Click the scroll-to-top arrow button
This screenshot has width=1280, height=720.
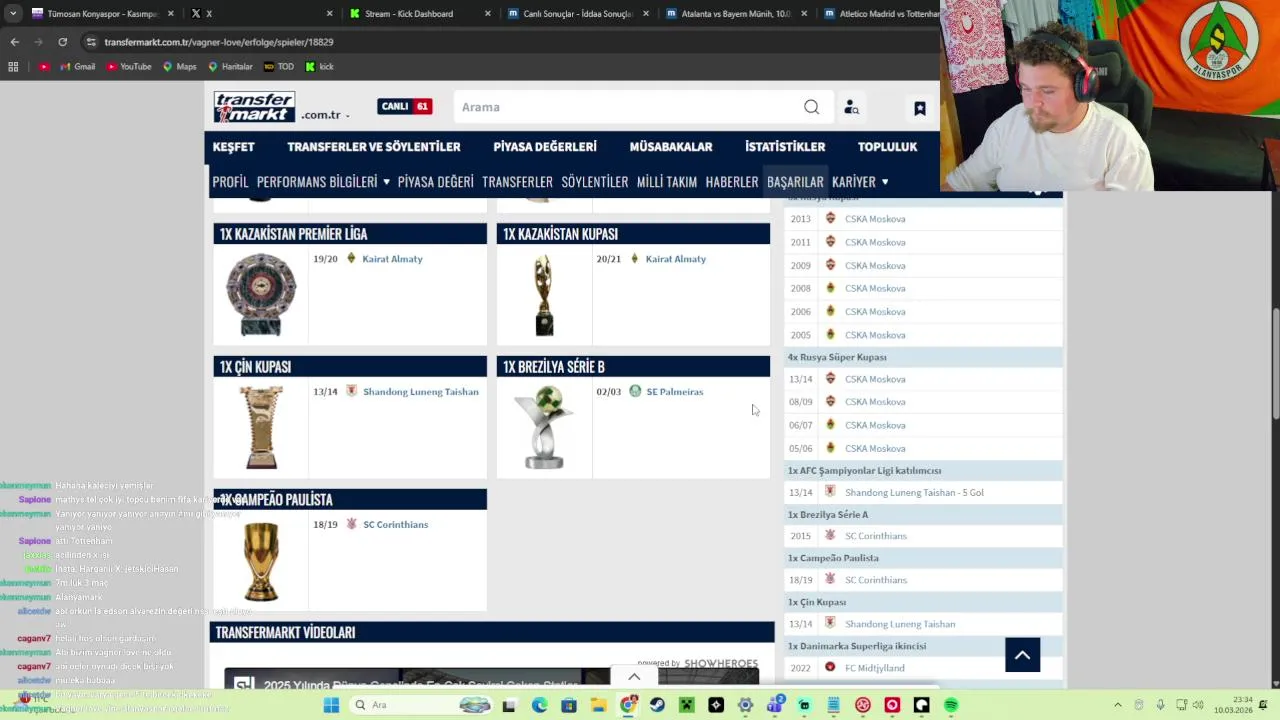click(x=1022, y=655)
